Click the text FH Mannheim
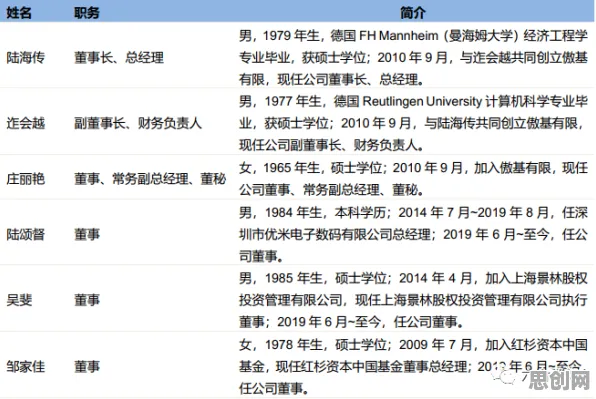596x399 pixels. [x=399, y=36]
